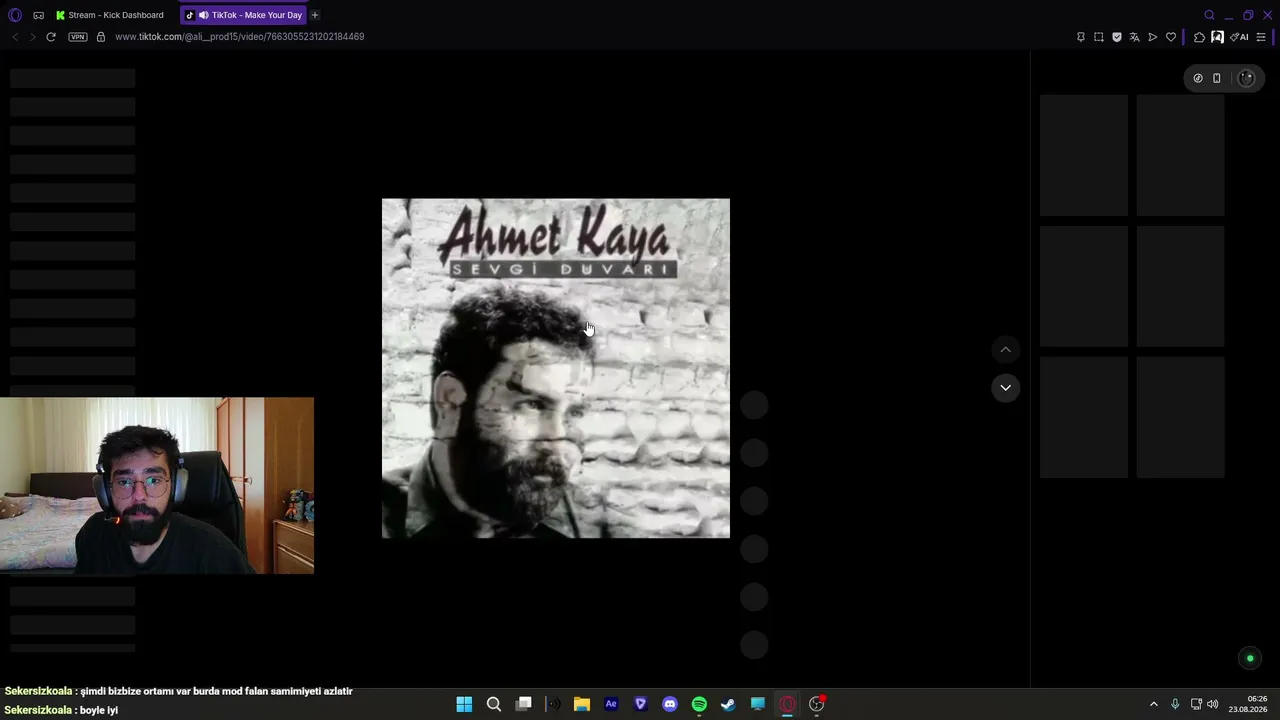
Task: Open Task View in the taskbar
Action: tap(523, 704)
